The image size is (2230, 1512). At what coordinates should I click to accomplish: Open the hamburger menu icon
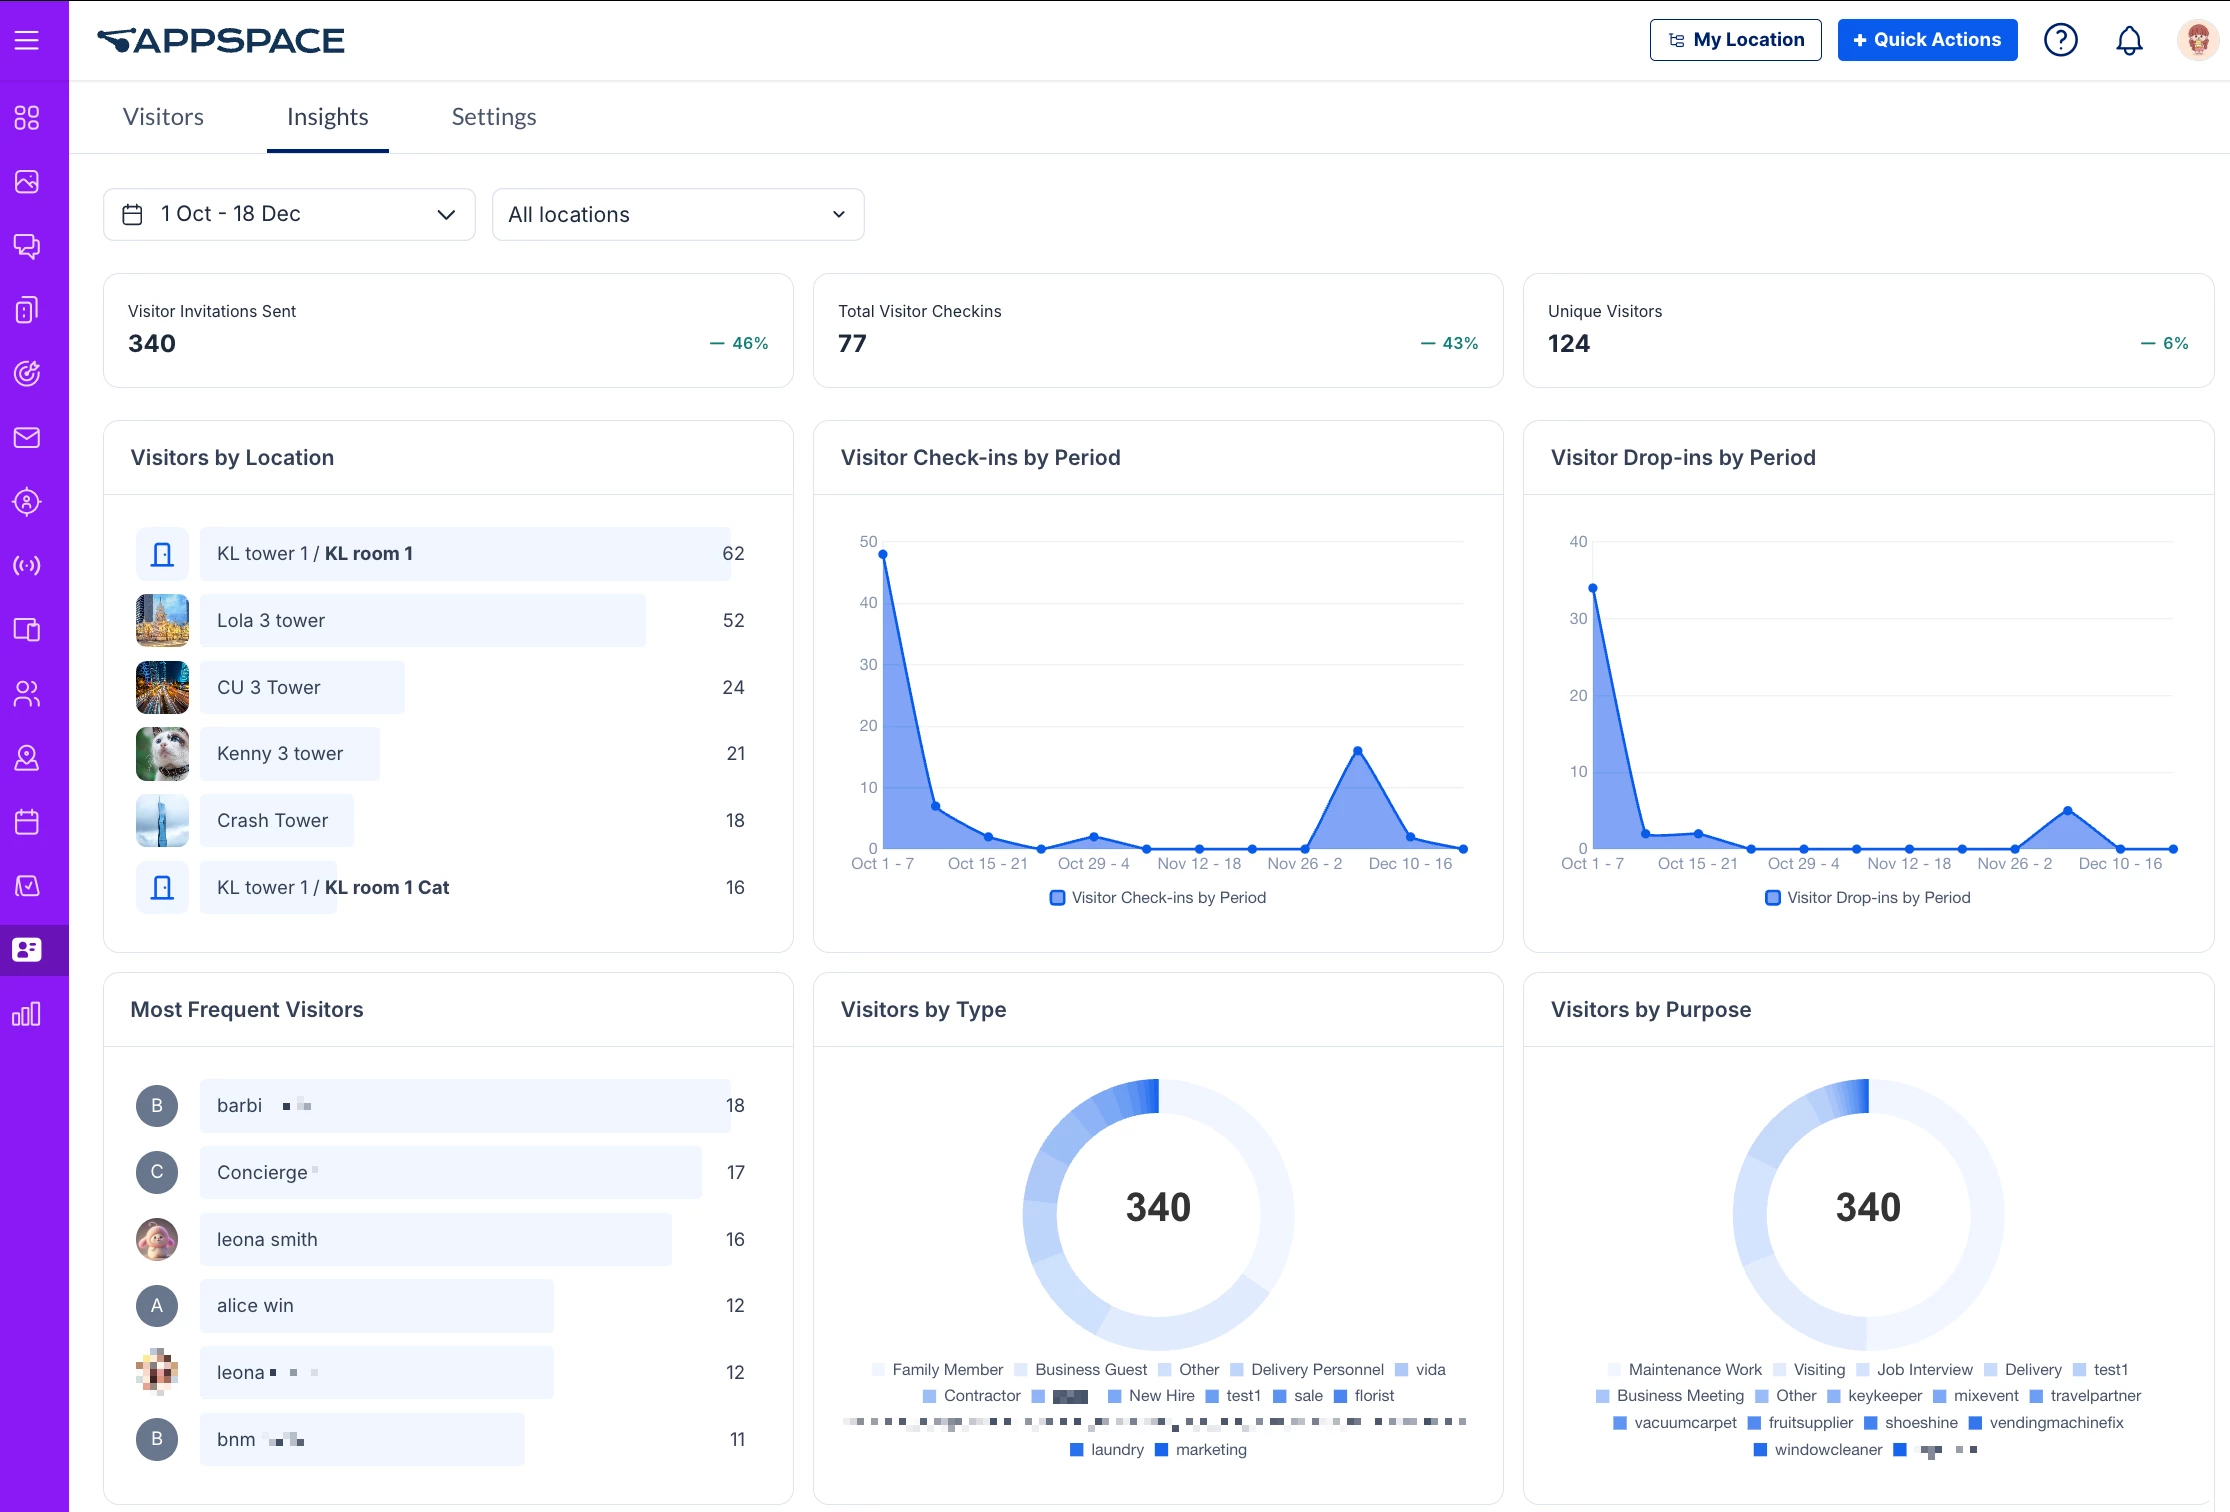pyautogui.click(x=27, y=40)
